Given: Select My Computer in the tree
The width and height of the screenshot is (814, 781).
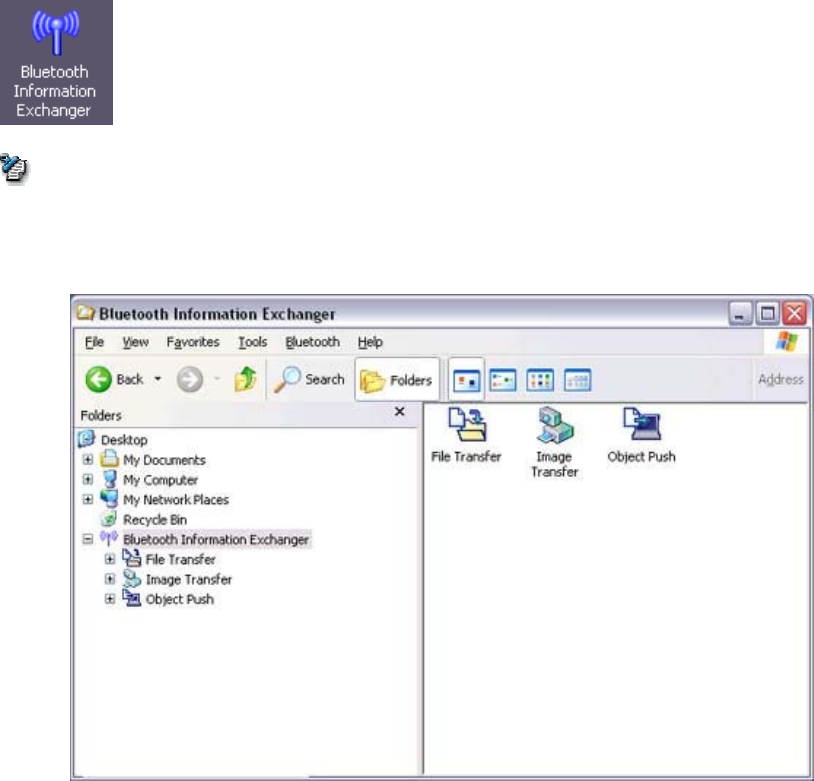Looking at the screenshot, I should pos(160,480).
